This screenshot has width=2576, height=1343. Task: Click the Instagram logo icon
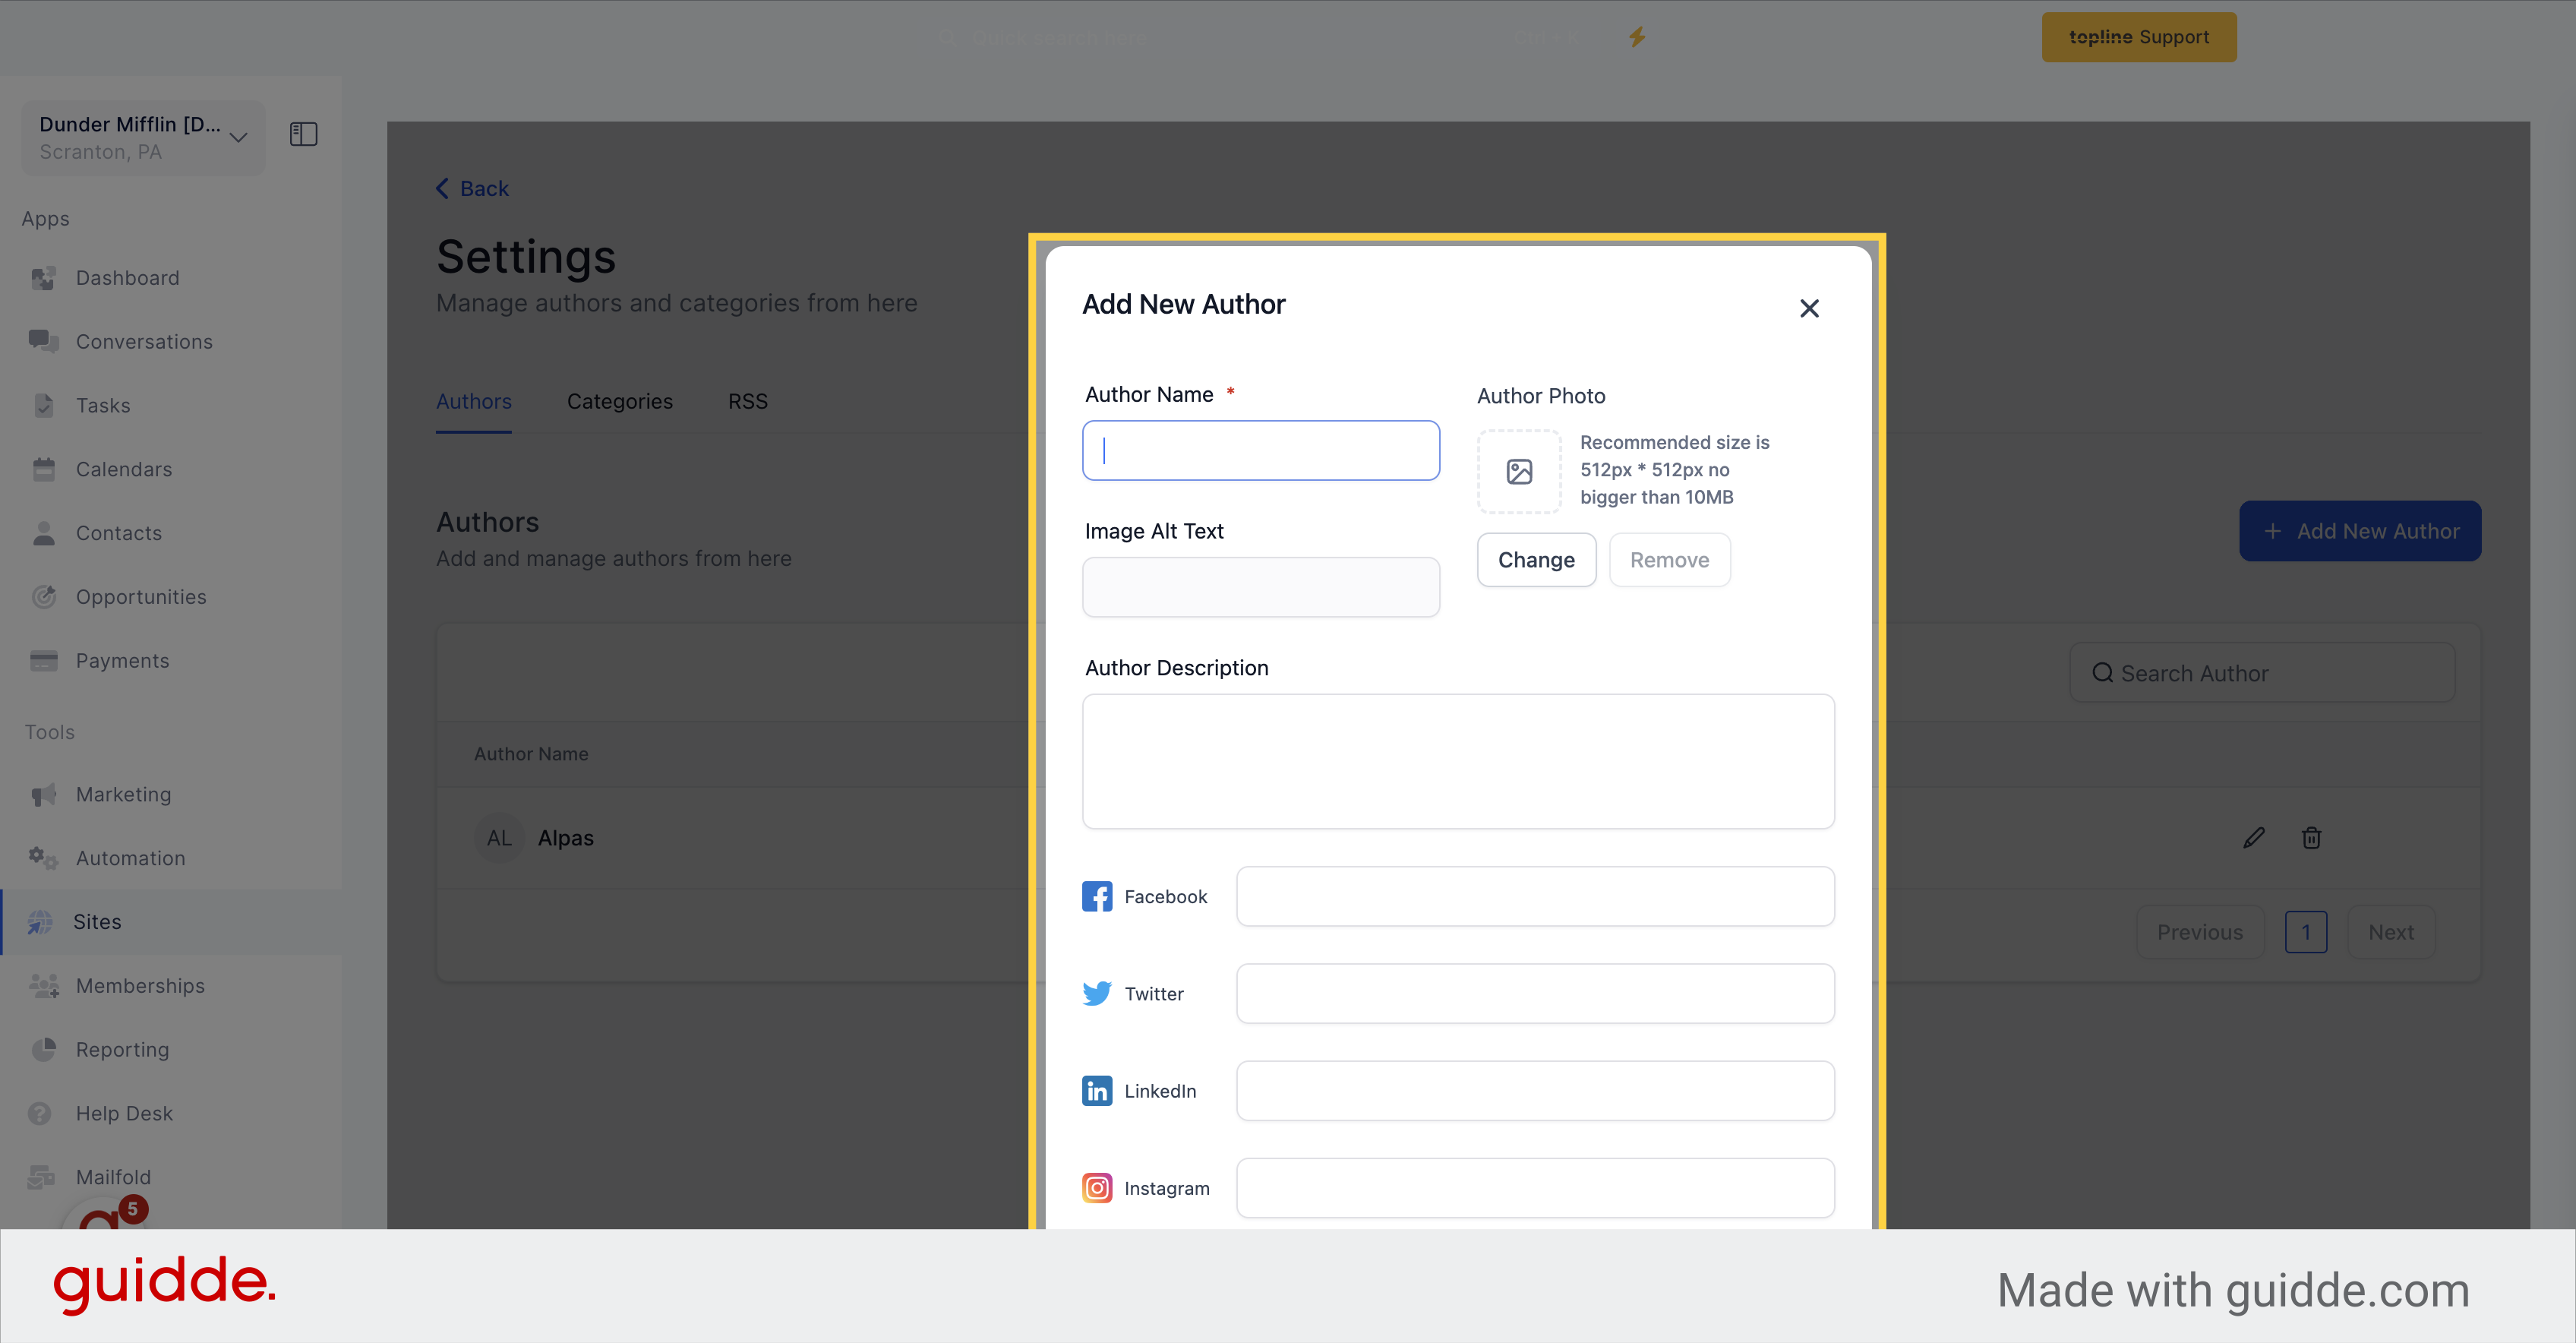click(x=1097, y=1187)
